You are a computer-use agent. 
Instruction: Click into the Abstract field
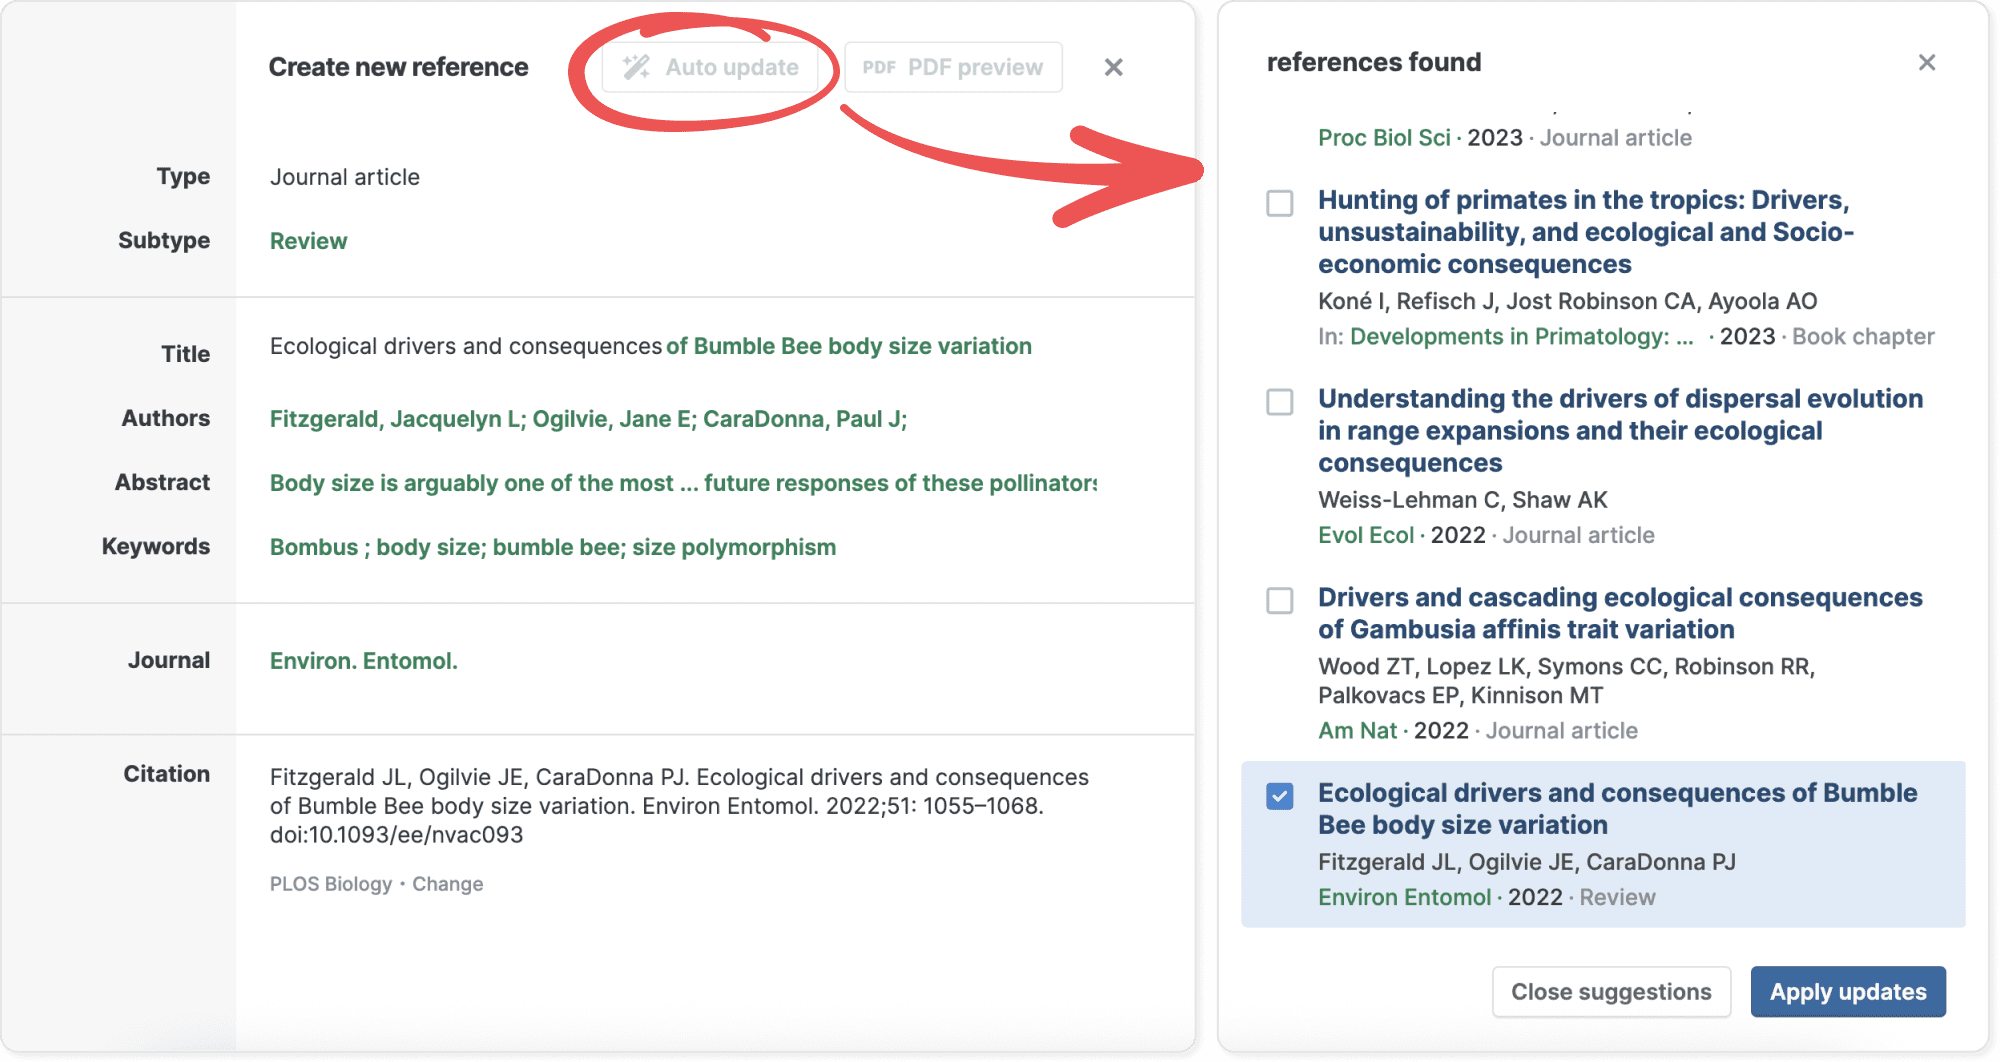[x=682, y=483]
